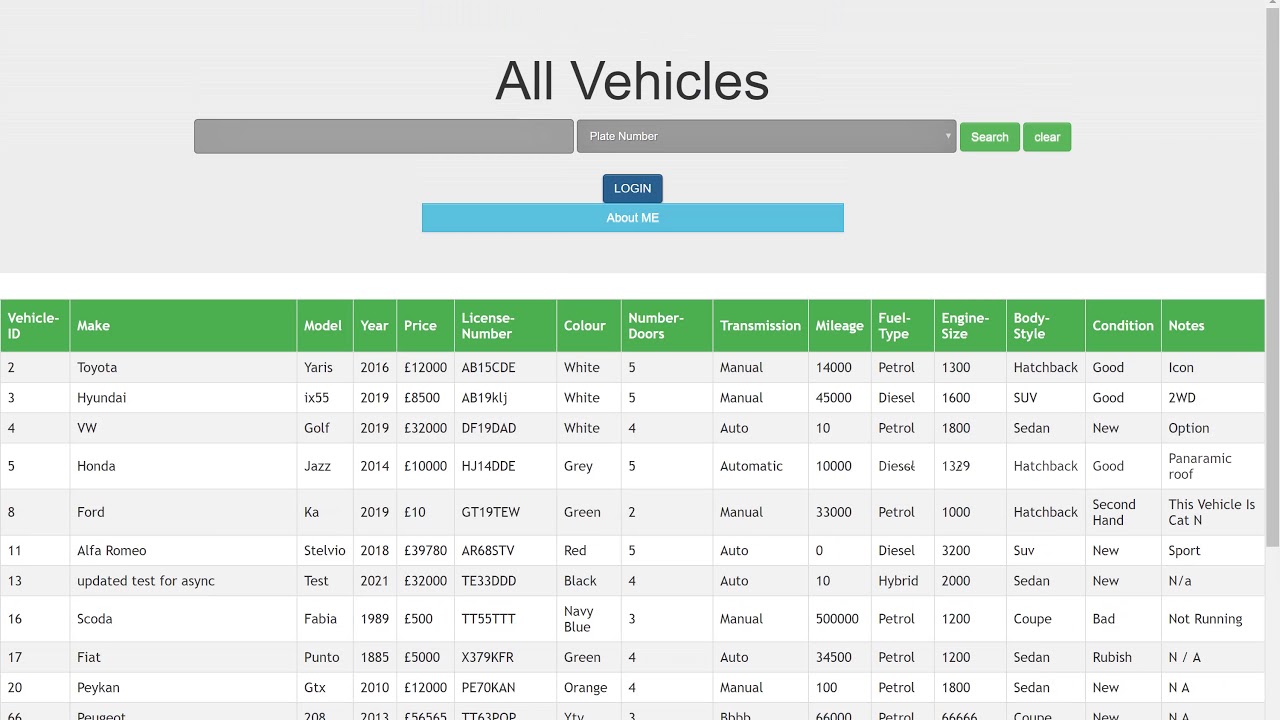
Task: Click the Model column header
Action: 325,326
